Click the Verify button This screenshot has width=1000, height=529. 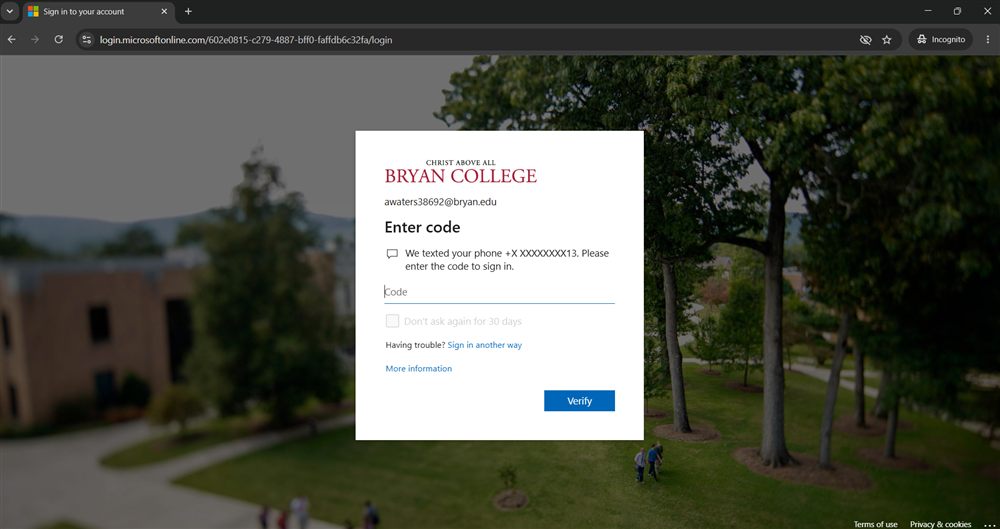(579, 401)
